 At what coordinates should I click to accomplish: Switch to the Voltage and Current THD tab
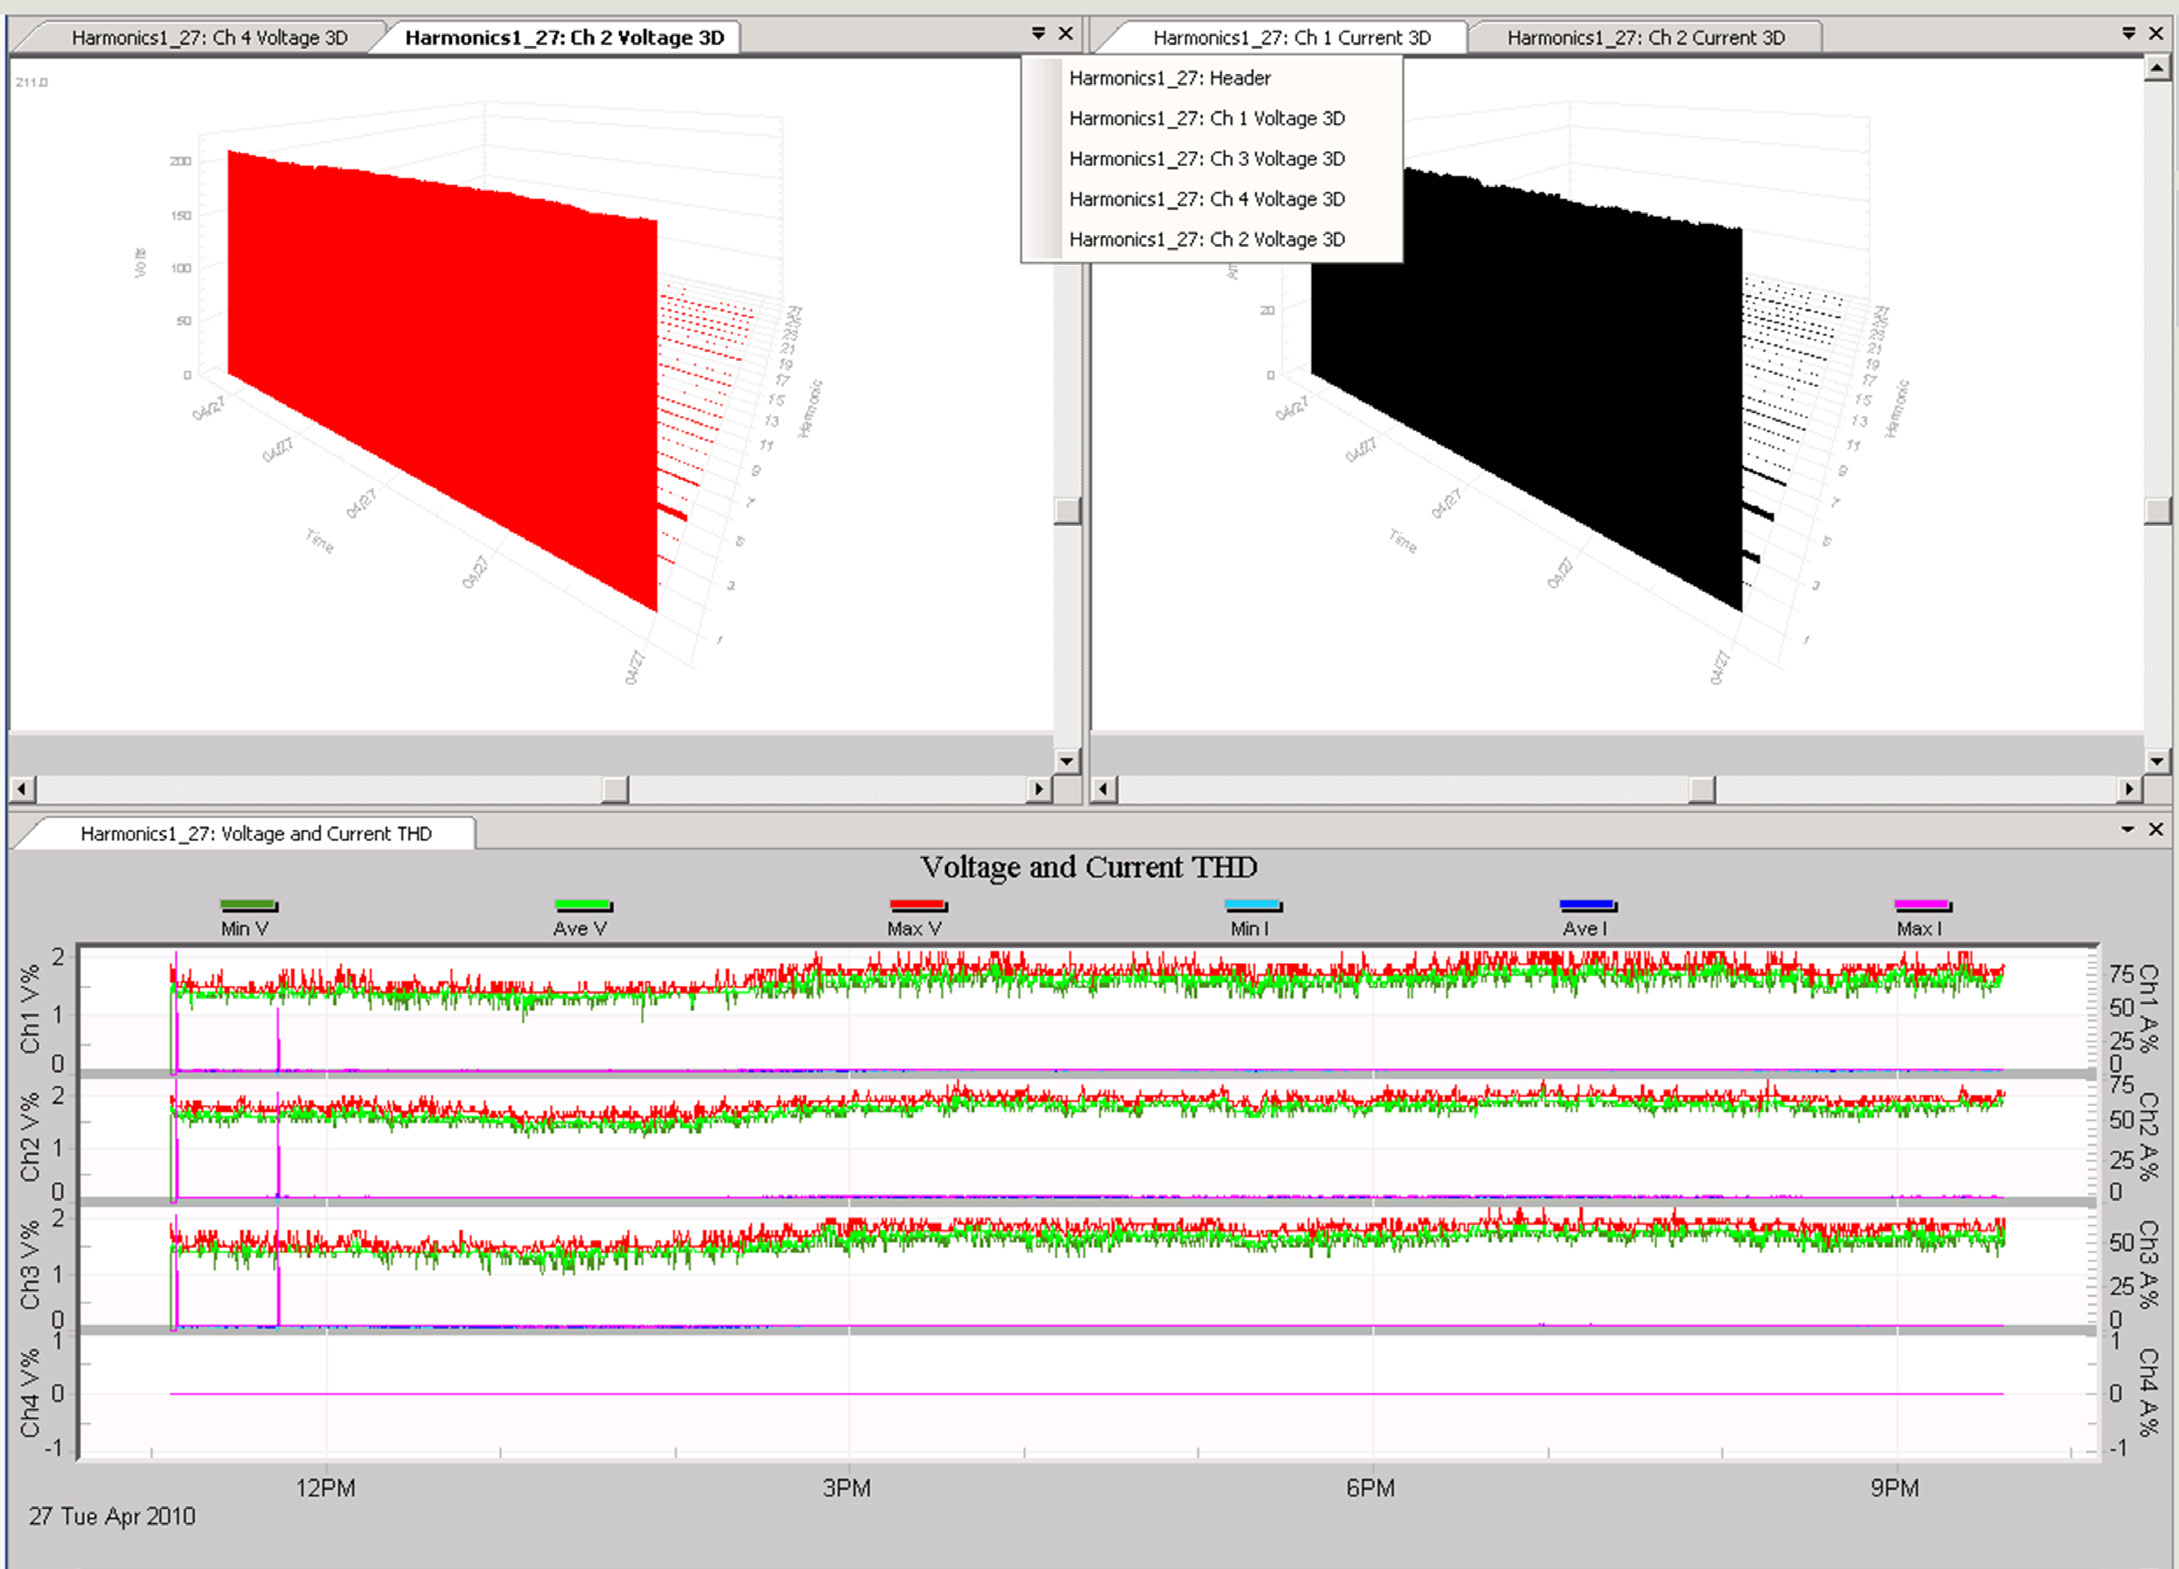pos(256,833)
